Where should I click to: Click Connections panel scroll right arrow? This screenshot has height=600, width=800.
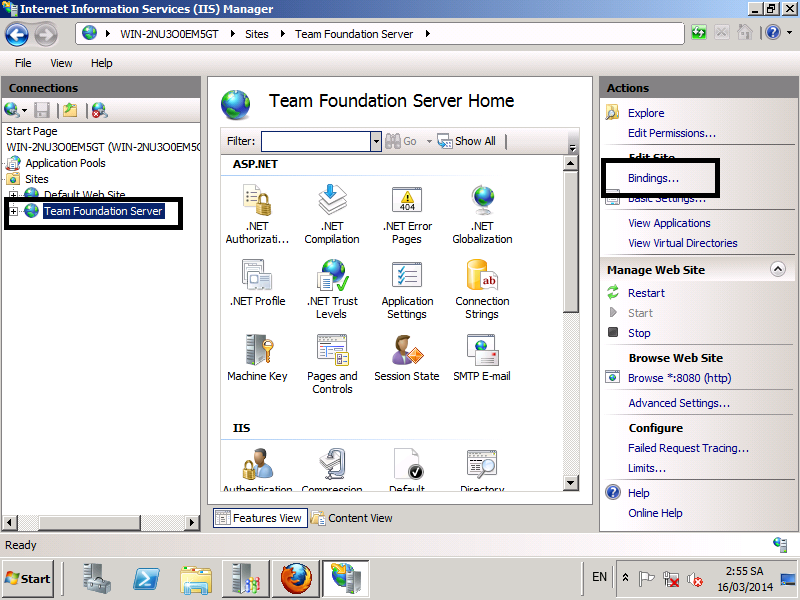pyautogui.click(x=191, y=522)
